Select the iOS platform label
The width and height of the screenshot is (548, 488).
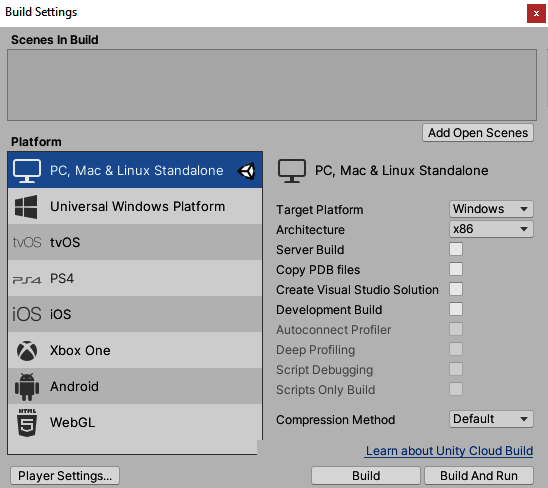[x=60, y=315]
